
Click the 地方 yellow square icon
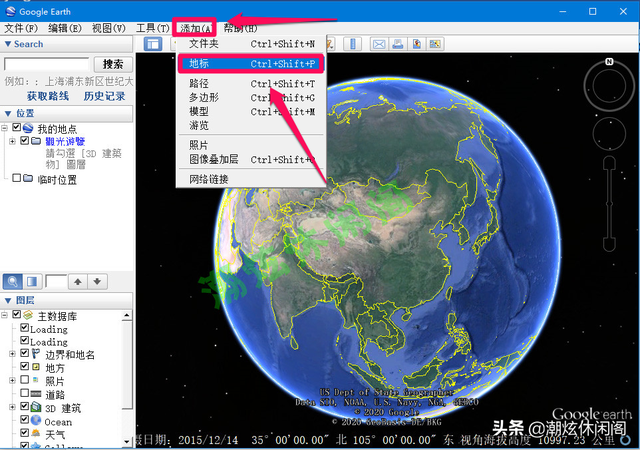point(36,367)
